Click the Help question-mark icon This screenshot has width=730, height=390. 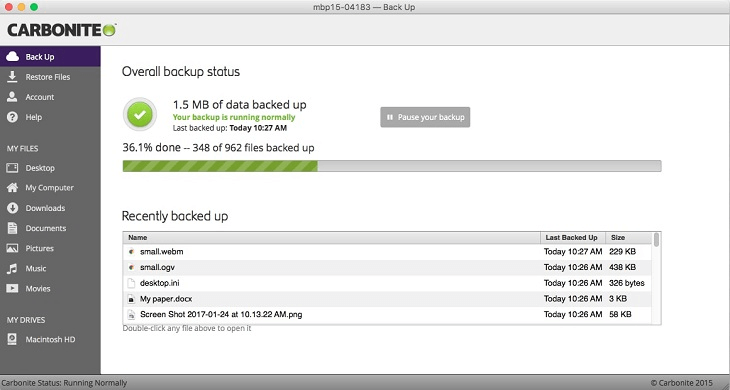point(13,117)
